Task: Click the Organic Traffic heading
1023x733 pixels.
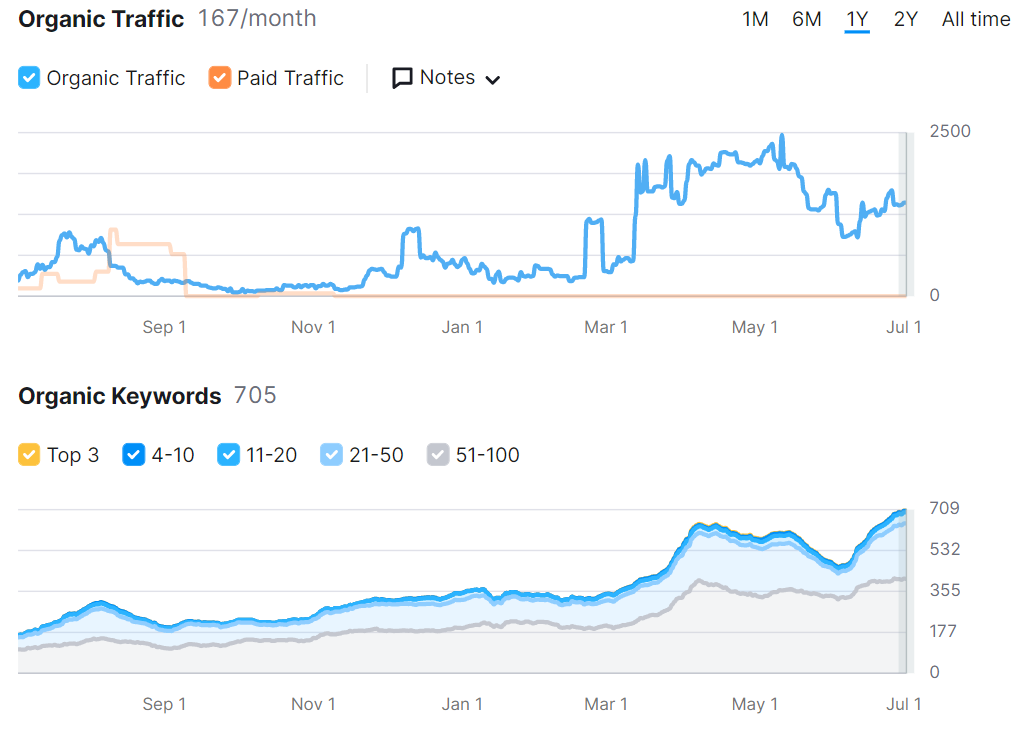Action: [x=101, y=19]
